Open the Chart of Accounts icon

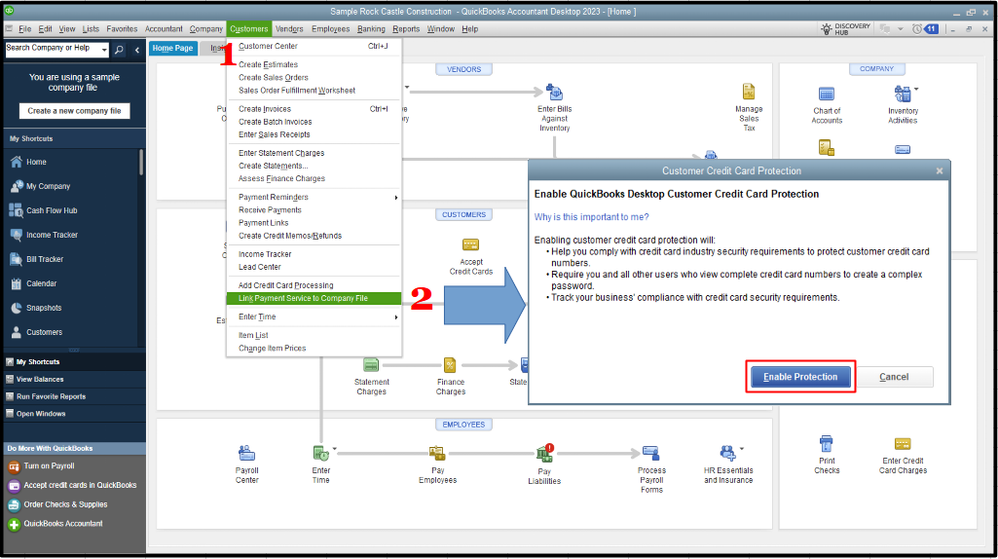[826, 94]
